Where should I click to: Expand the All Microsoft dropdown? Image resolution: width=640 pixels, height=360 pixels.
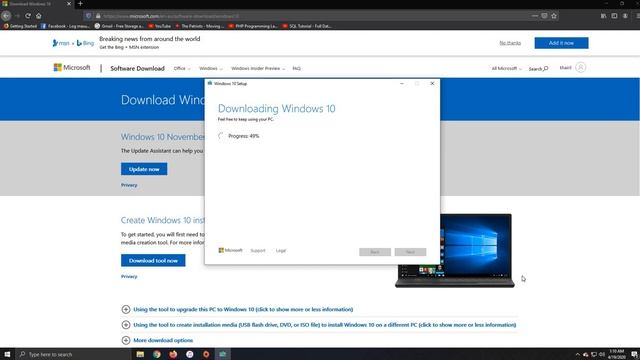[507, 68]
